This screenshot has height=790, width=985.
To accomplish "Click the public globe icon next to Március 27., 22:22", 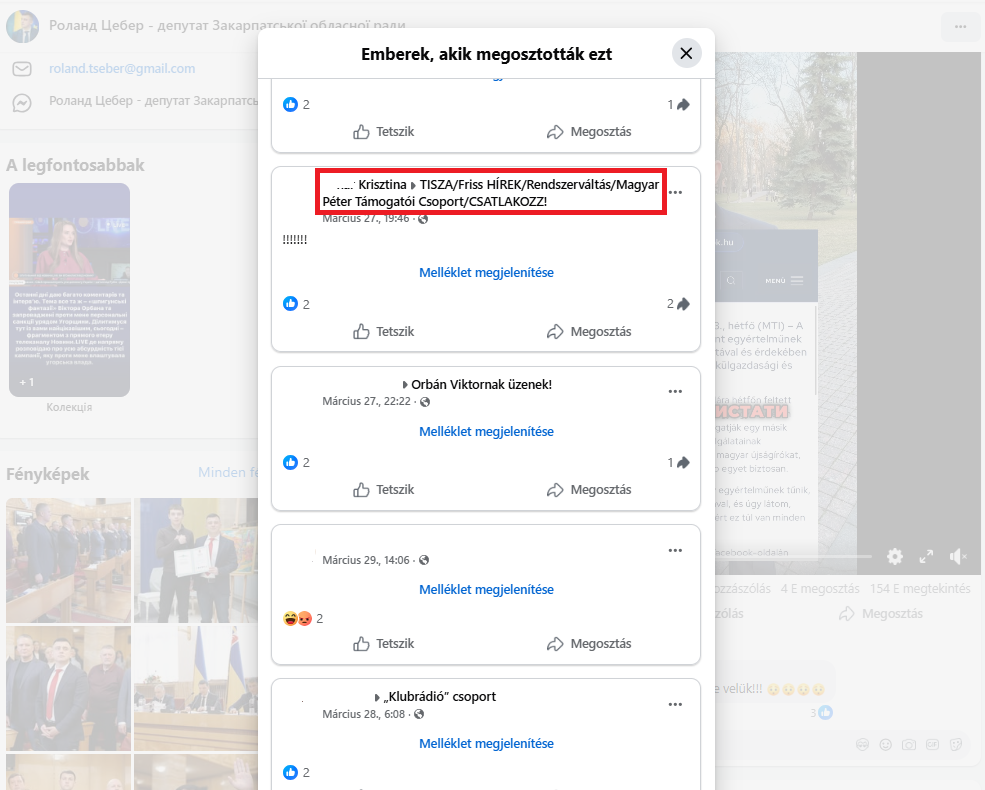I will [x=425, y=402].
